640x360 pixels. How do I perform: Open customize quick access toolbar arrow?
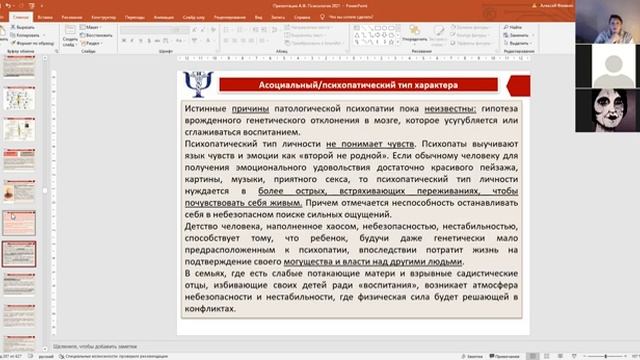tap(42, 6)
